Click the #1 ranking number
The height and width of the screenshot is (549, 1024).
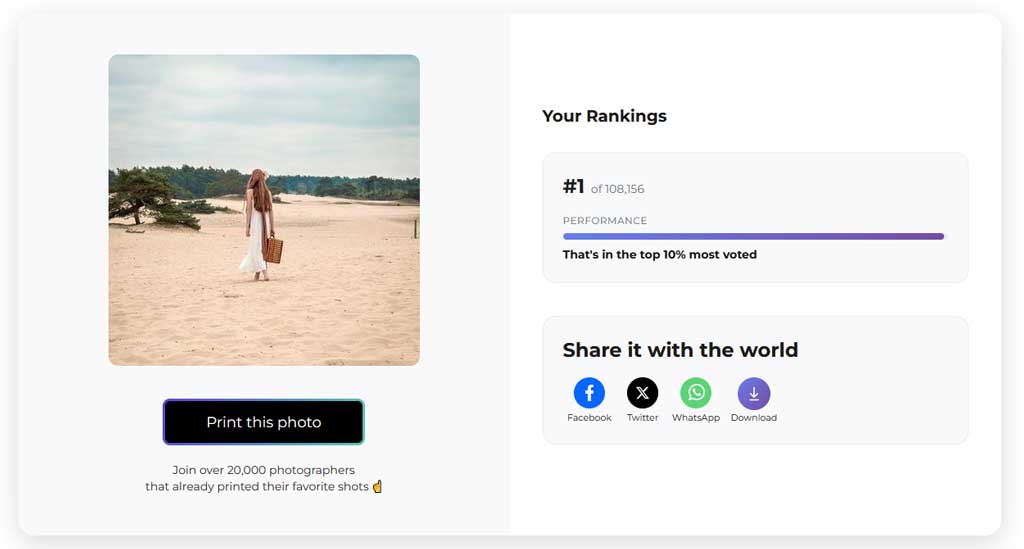pyautogui.click(x=573, y=187)
